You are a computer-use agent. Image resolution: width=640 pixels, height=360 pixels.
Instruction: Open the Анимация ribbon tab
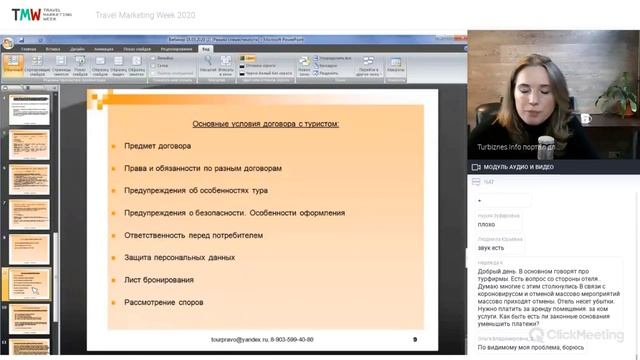click(x=104, y=49)
